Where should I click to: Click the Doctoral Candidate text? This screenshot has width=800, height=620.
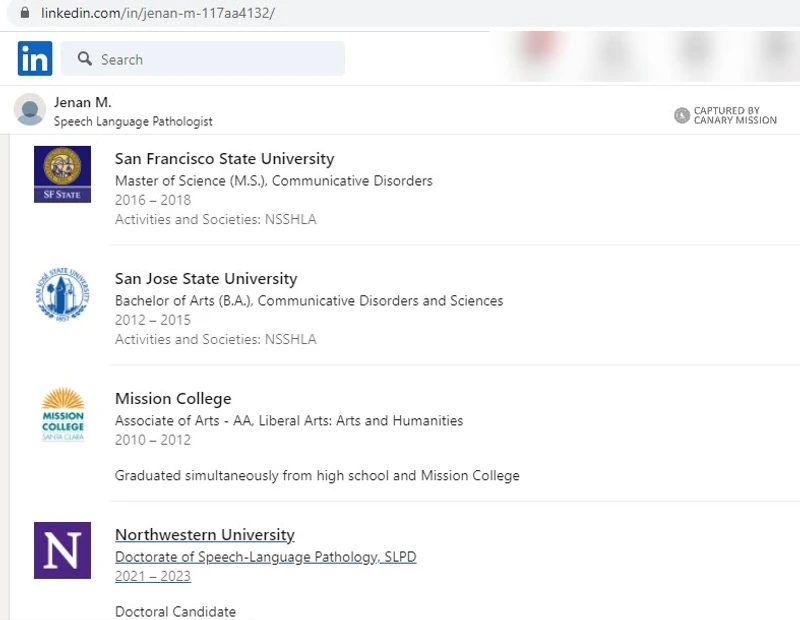175,611
